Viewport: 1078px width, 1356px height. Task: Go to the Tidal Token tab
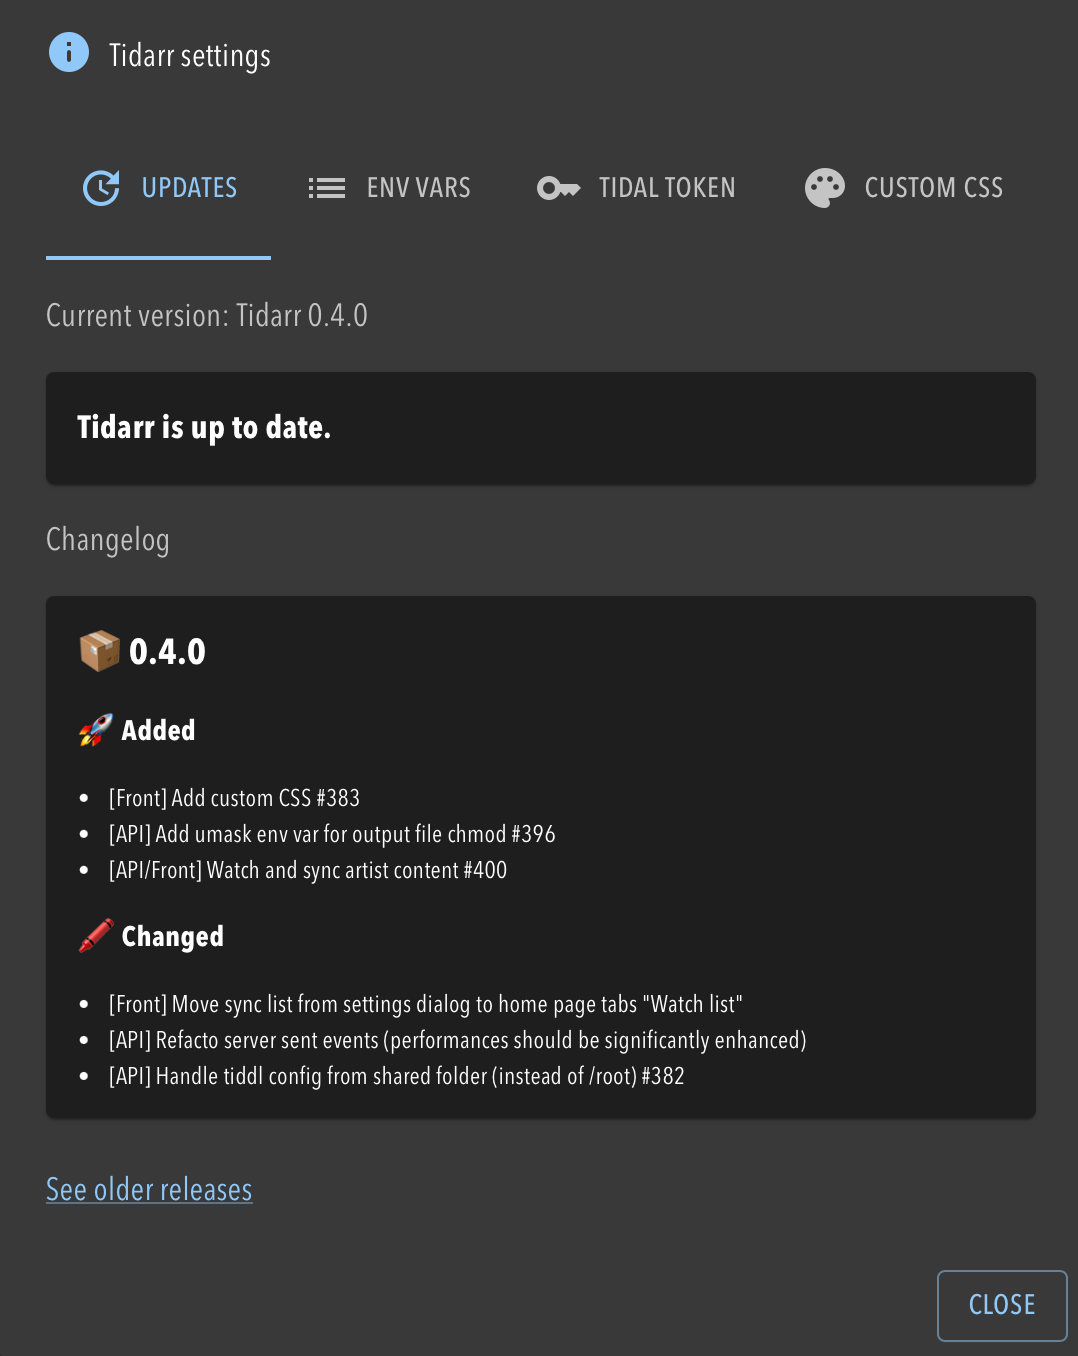666,188
